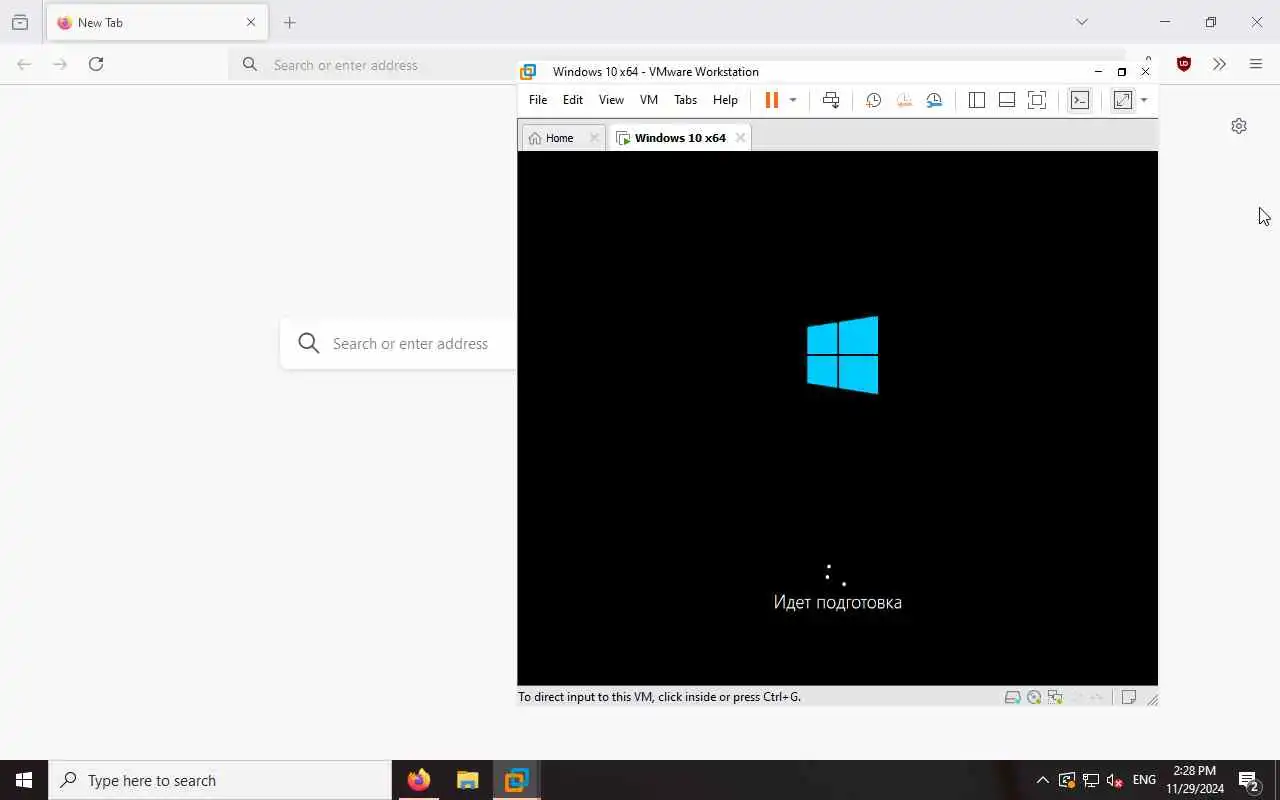
Task: Reload the page in Firefox
Action: tap(96, 64)
